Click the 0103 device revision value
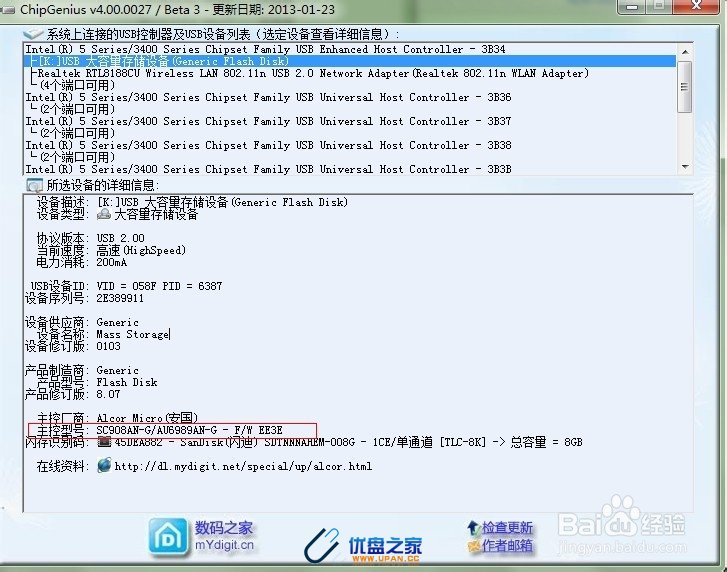The image size is (727, 572). pos(108,346)
